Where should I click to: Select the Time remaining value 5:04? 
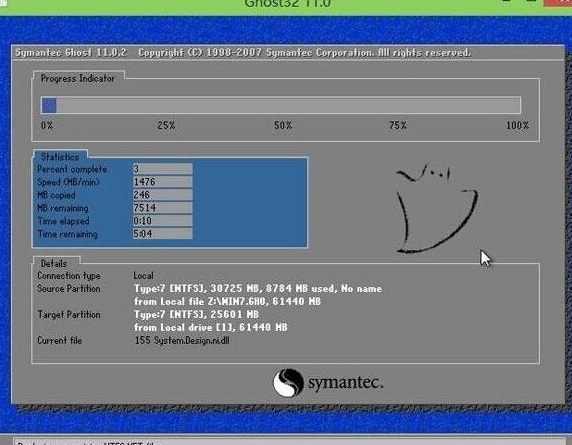click(x=162, y=233)
